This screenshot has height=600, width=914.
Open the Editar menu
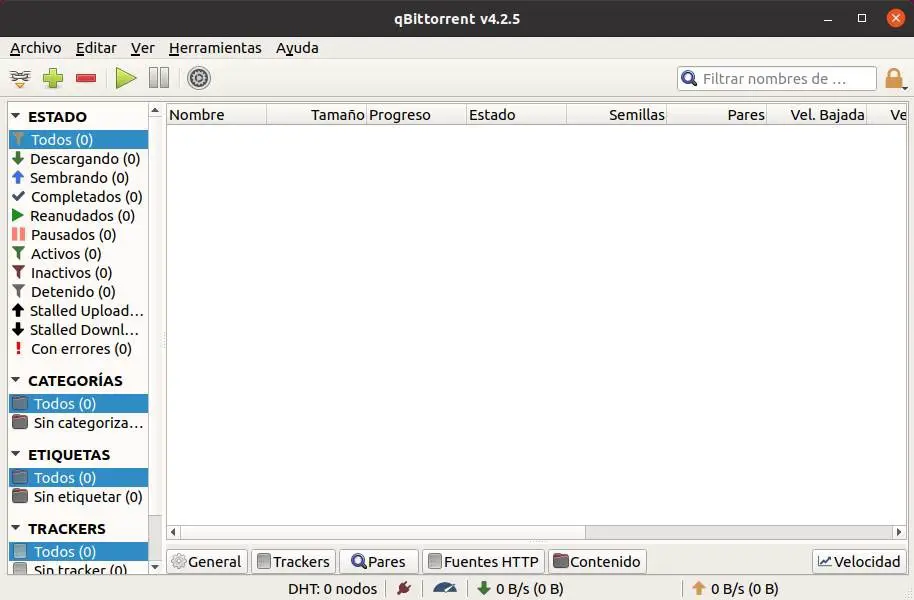(x=96, y=48)
